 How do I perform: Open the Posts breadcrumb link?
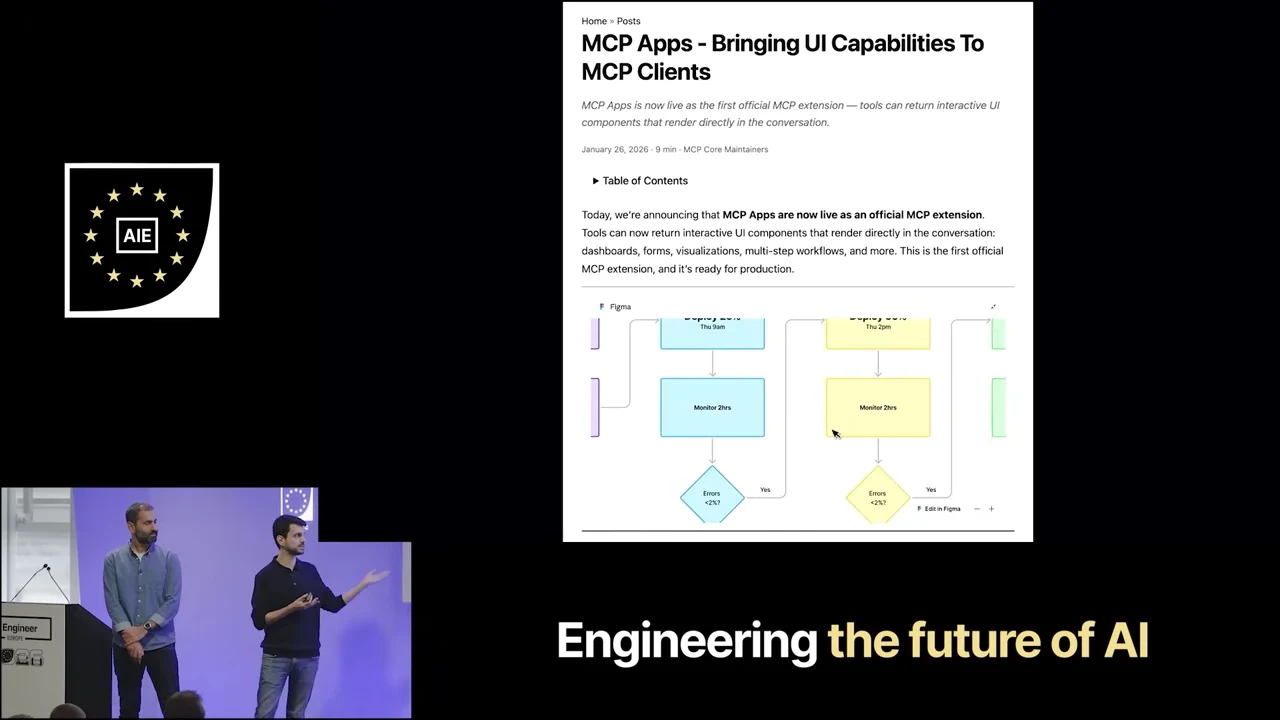coord(628,21)
